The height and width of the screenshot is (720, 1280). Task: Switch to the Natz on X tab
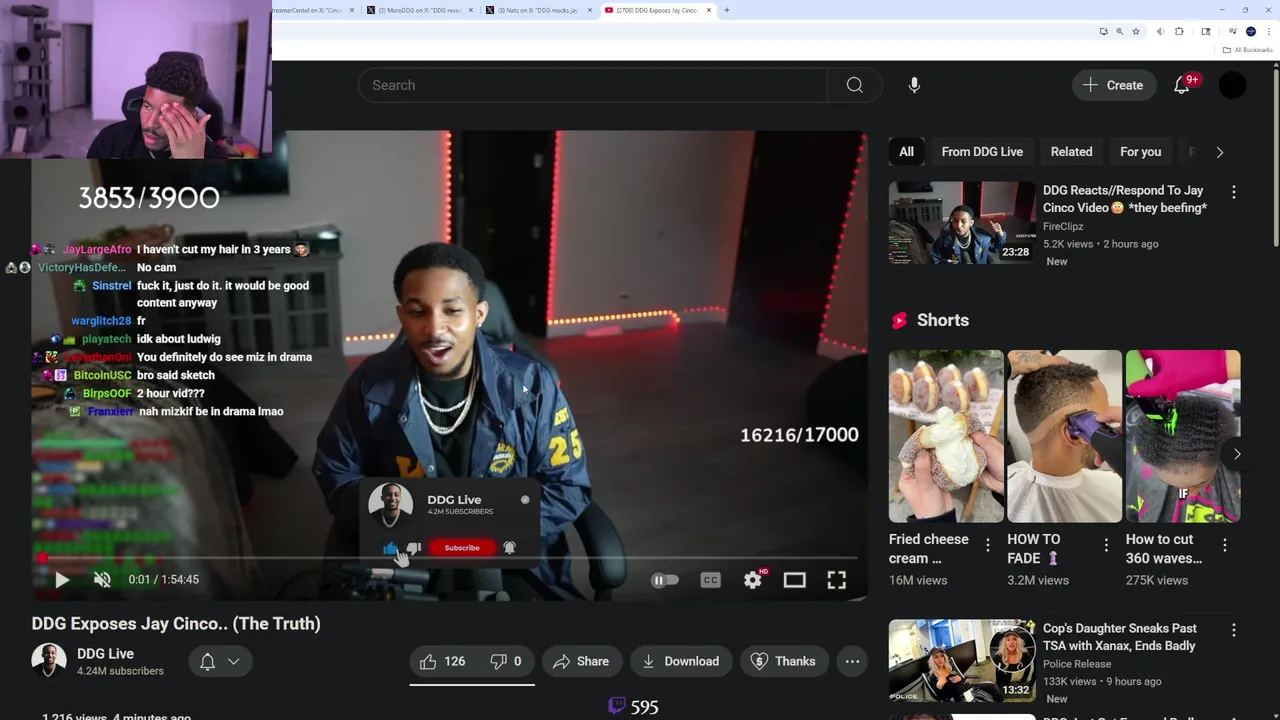[x=537, y=10]
